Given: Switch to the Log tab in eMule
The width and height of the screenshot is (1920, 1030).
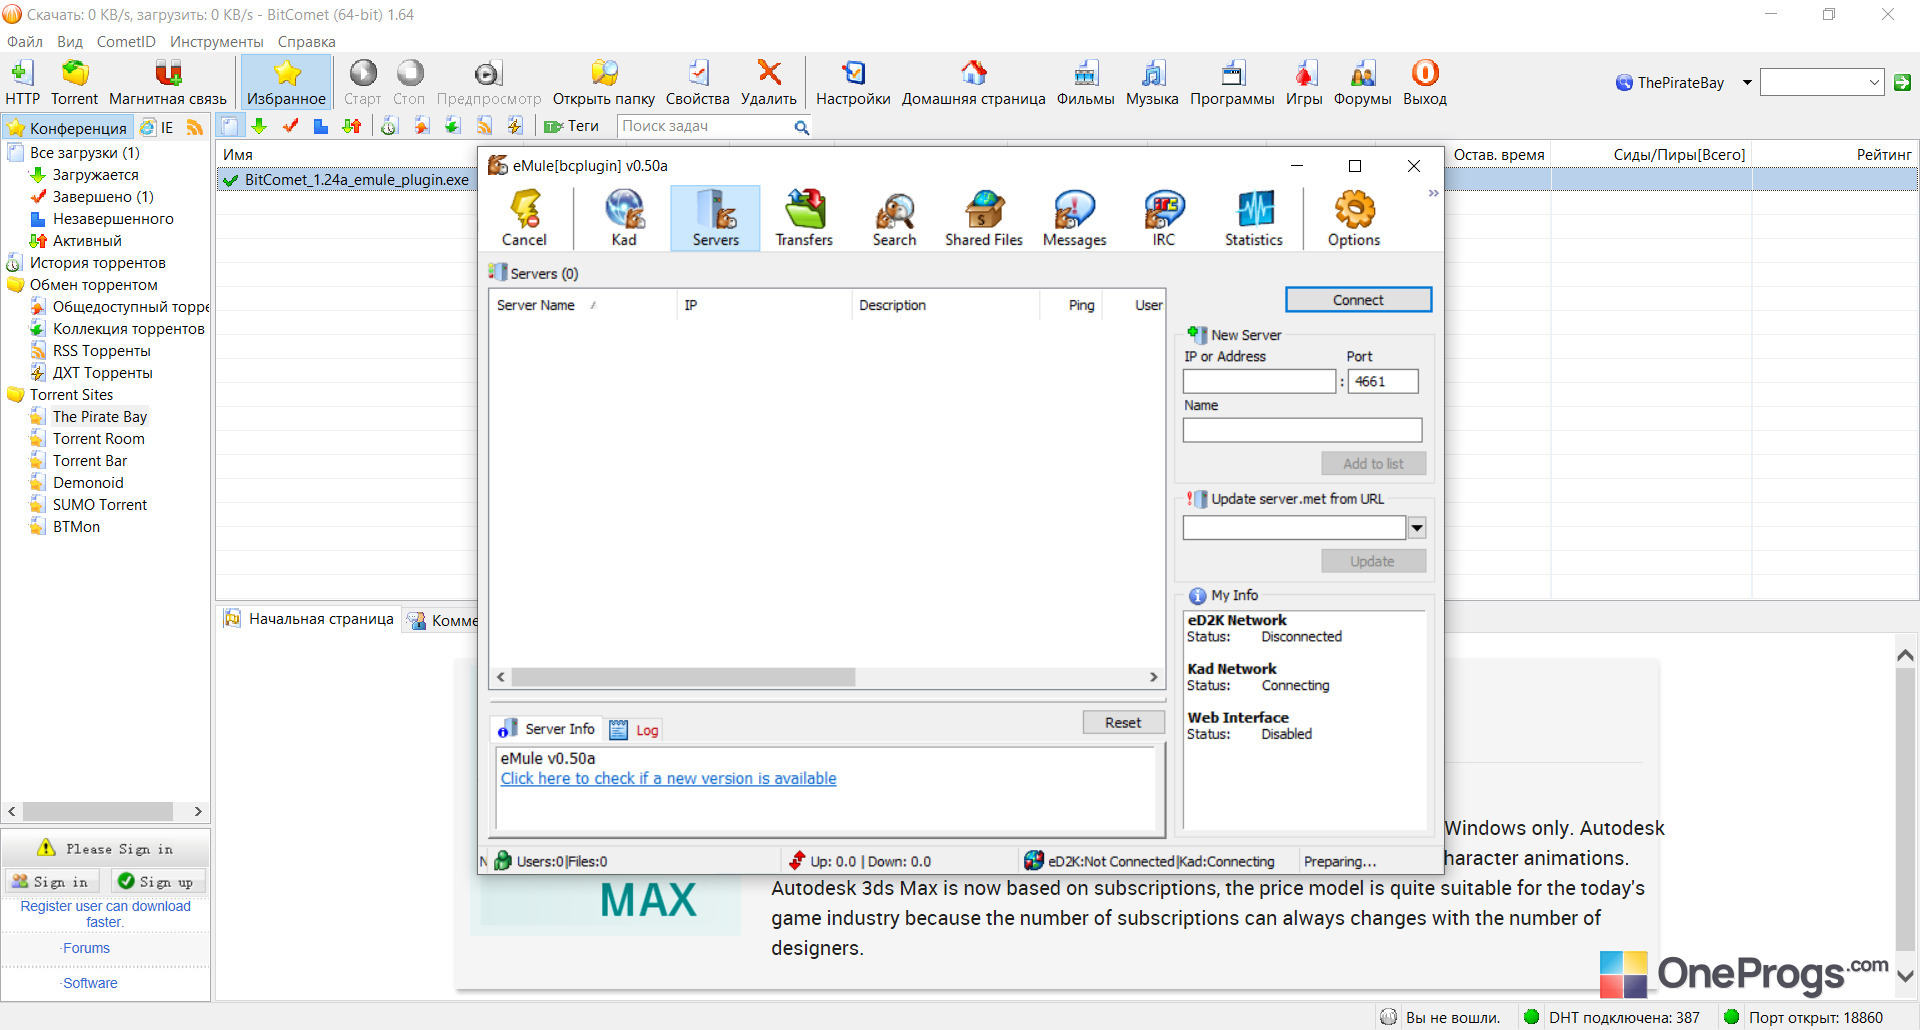Looking at the screenshot, I should coord(635,730).
